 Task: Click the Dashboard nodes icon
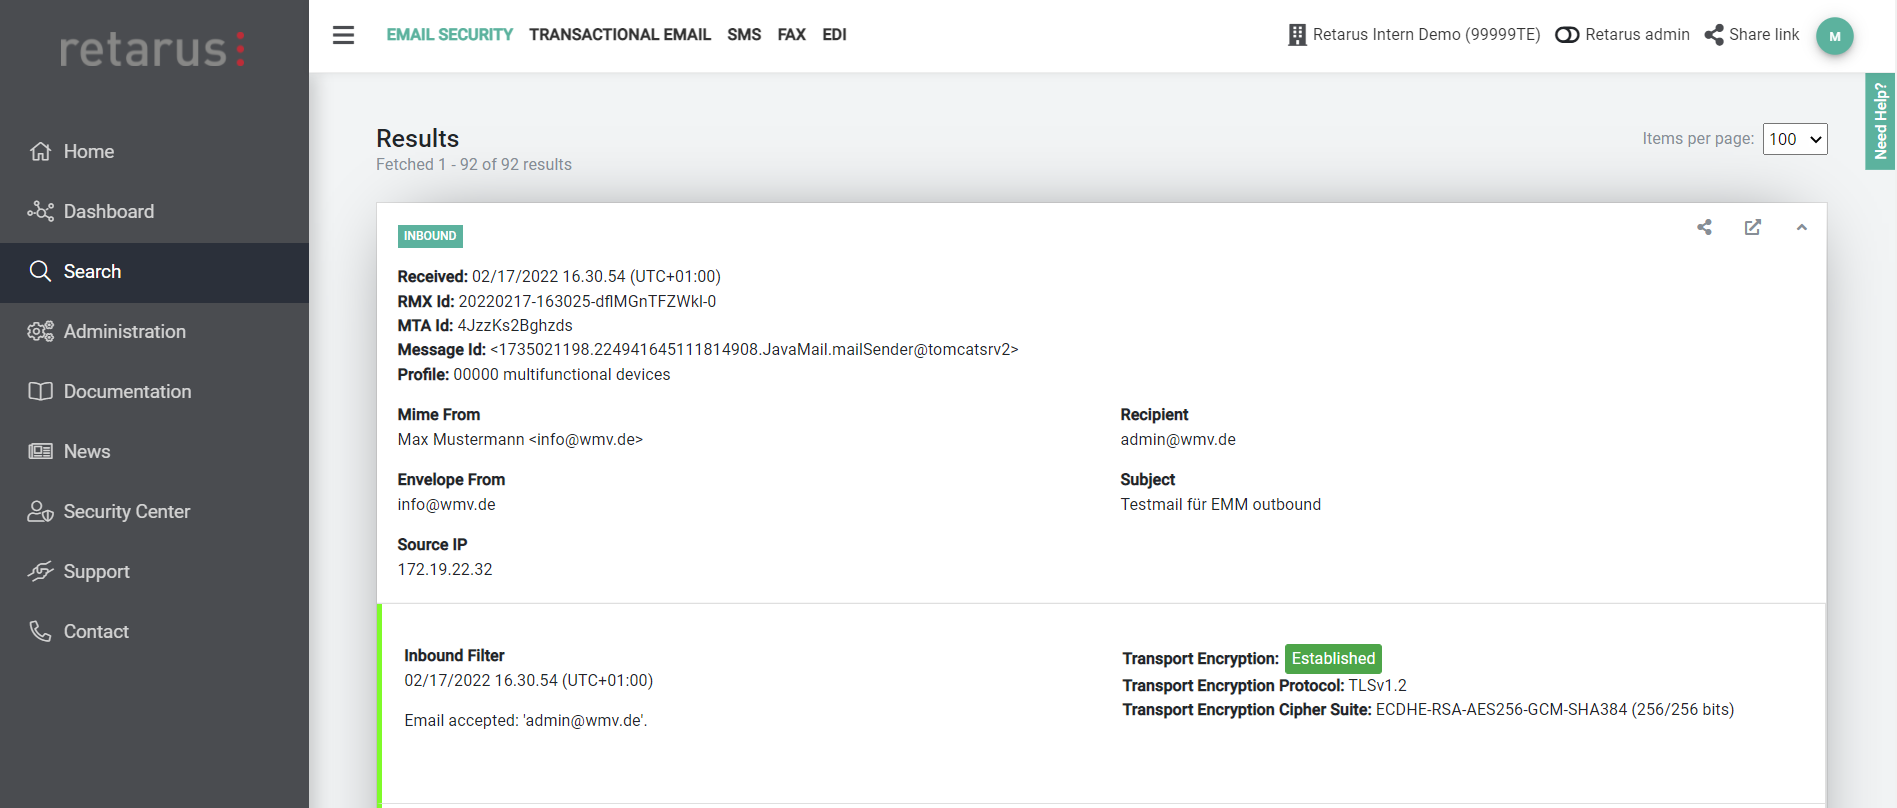(x=40, y=211)
